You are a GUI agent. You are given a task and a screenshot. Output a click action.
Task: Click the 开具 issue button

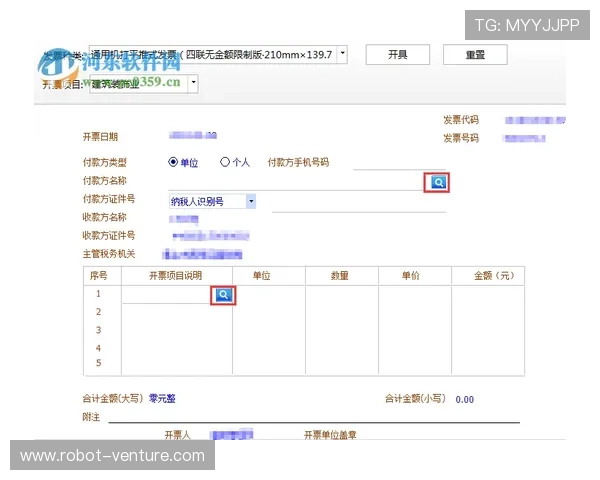[x=398, y=55]
